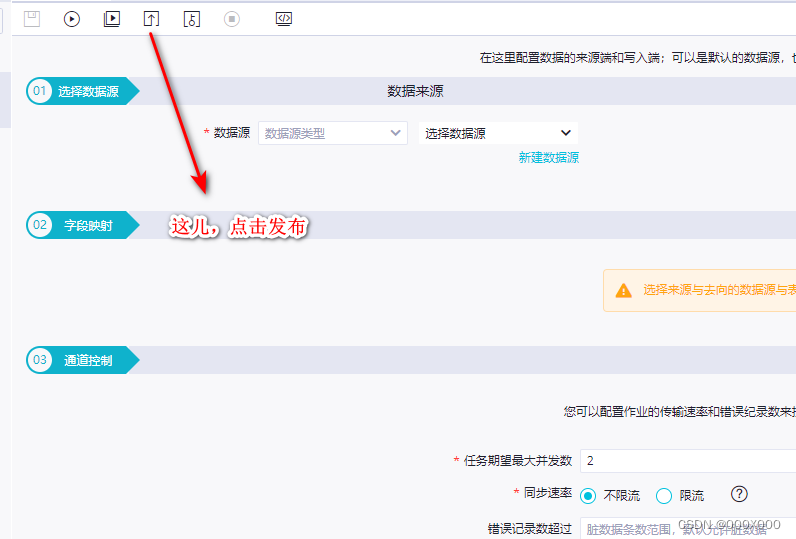Click the 错误记录数超过 input field
796x539 pixels.
688,529
